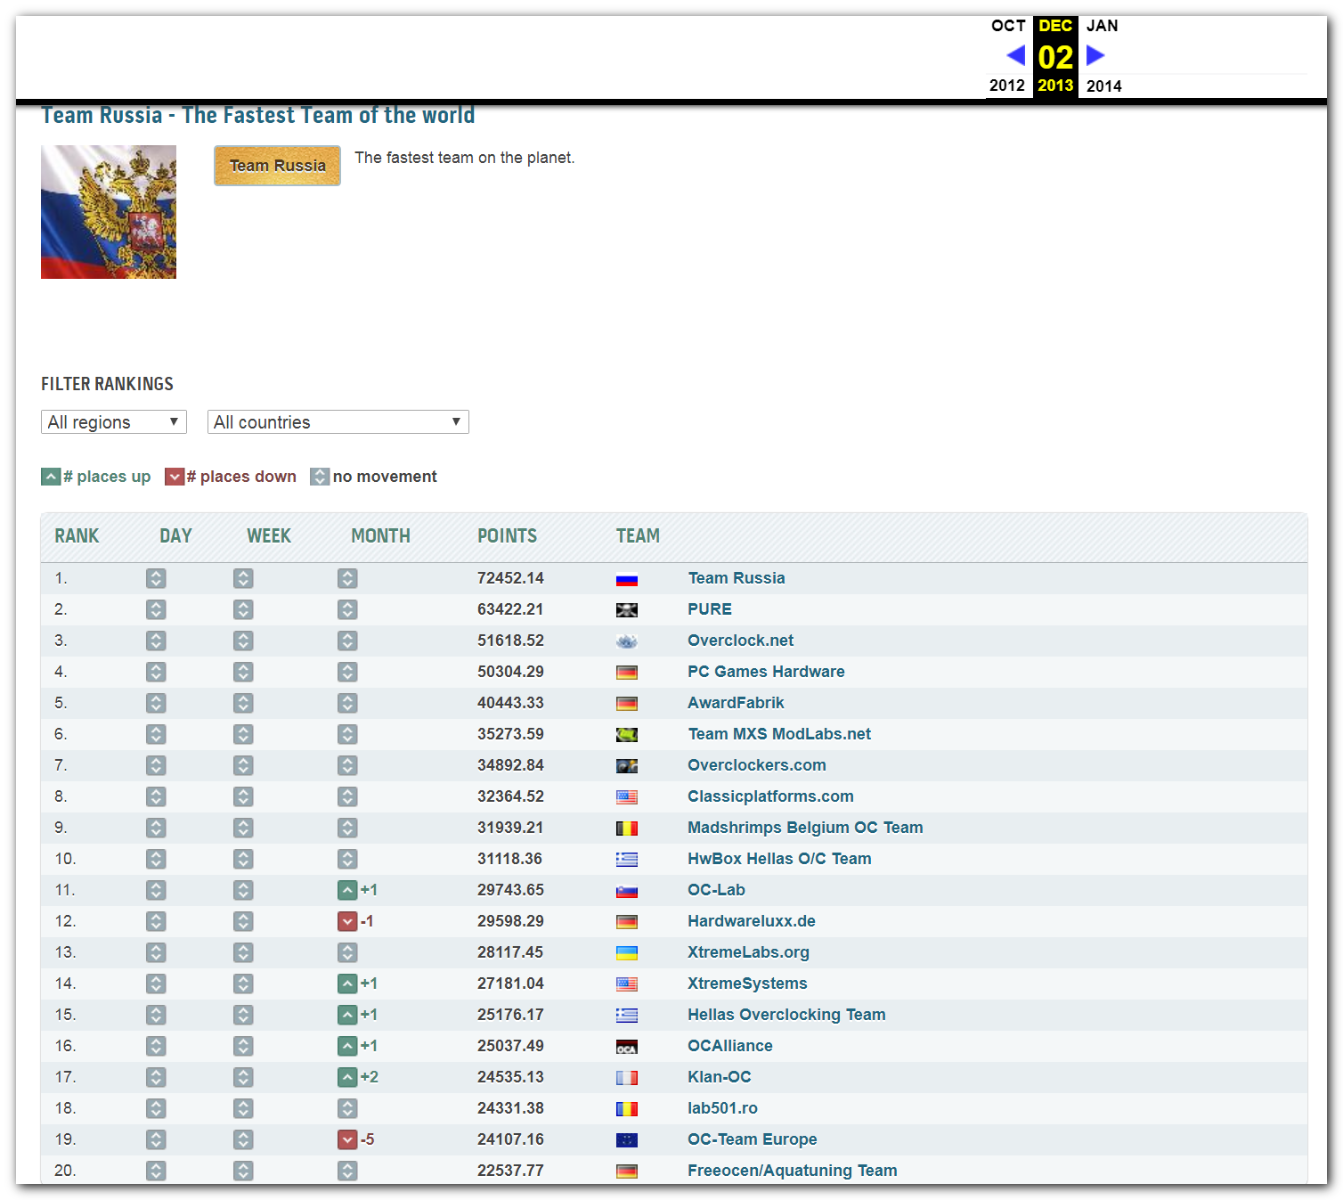This screenshot has height=1200, width=1343.
Task: Open PC Games Hardware team link
Action: tap(766, 671)
